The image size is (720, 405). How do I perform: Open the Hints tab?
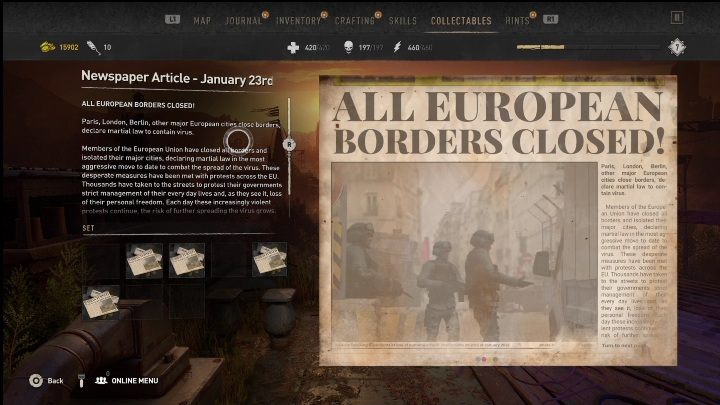[518, 21]
